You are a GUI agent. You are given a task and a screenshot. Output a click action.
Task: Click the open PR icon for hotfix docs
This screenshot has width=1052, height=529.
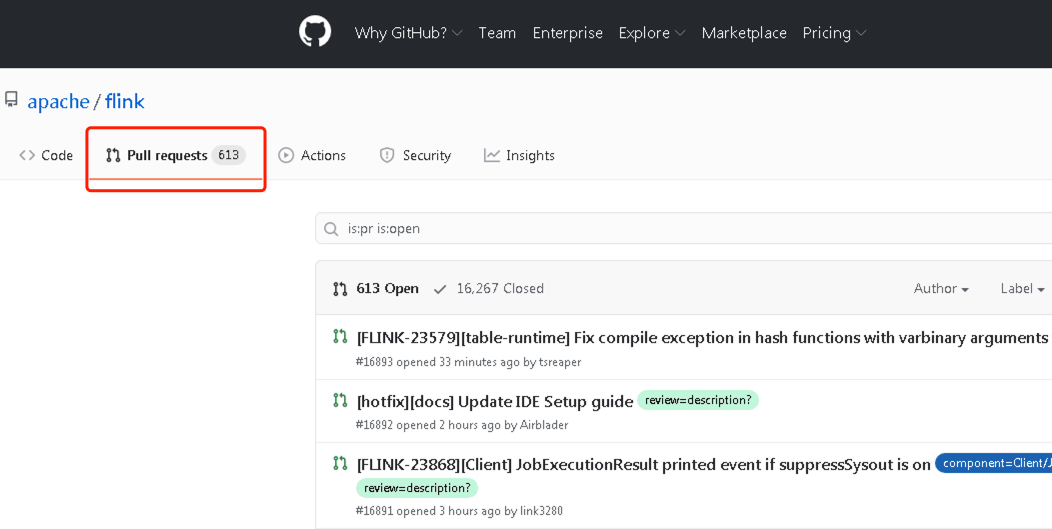[x=340, y=400]
